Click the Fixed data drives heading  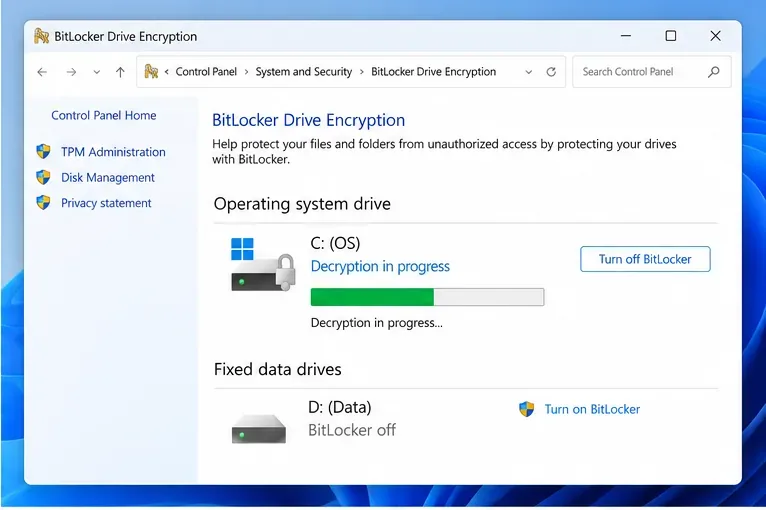coord(277,369)
